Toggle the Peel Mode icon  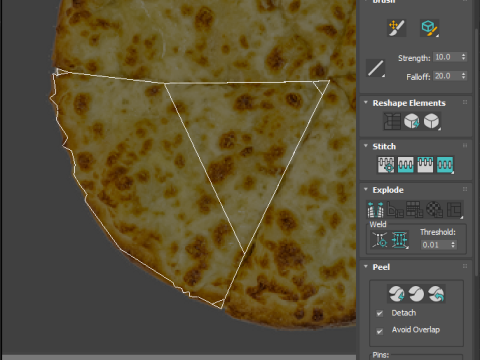point(416,294)
